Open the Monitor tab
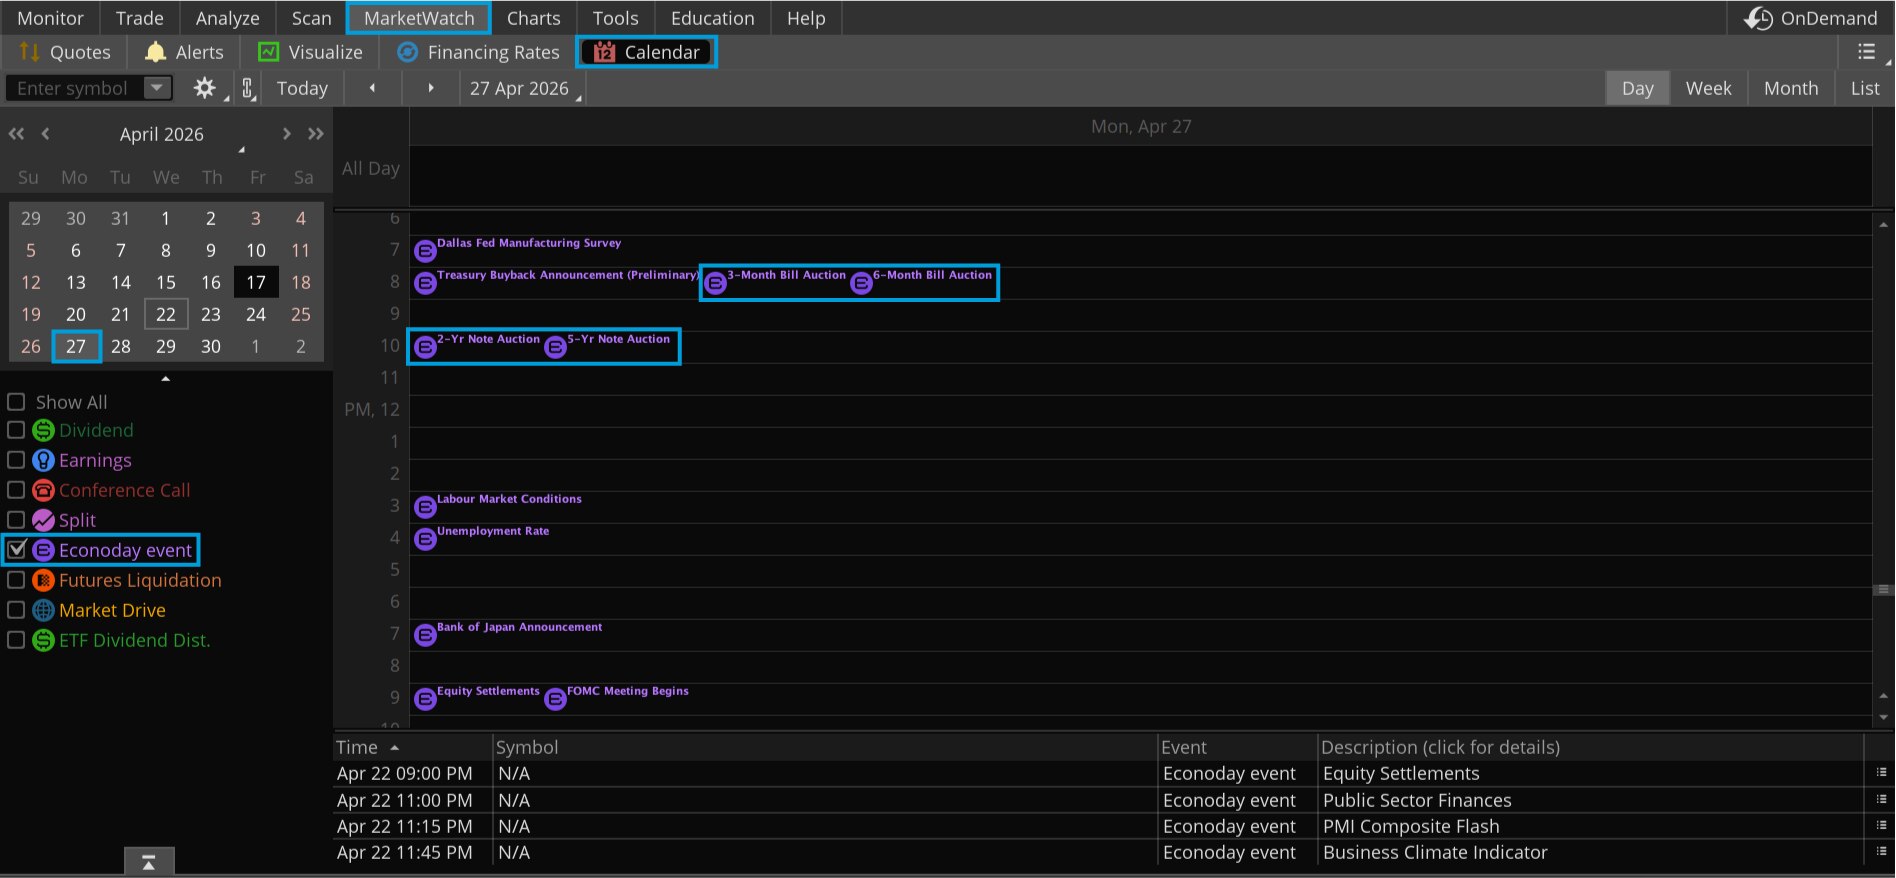This screenshot has height=878, width=1896. tap(51, 18)
